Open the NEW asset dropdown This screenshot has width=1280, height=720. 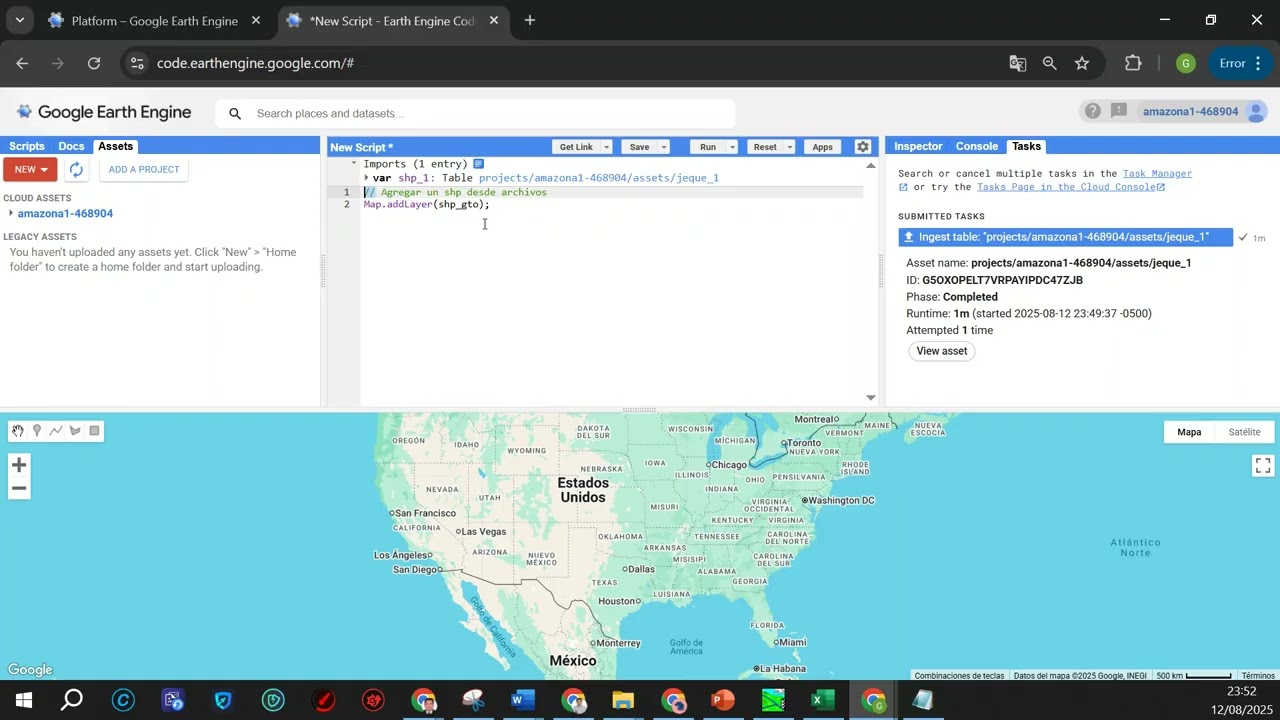pos(30,170)
